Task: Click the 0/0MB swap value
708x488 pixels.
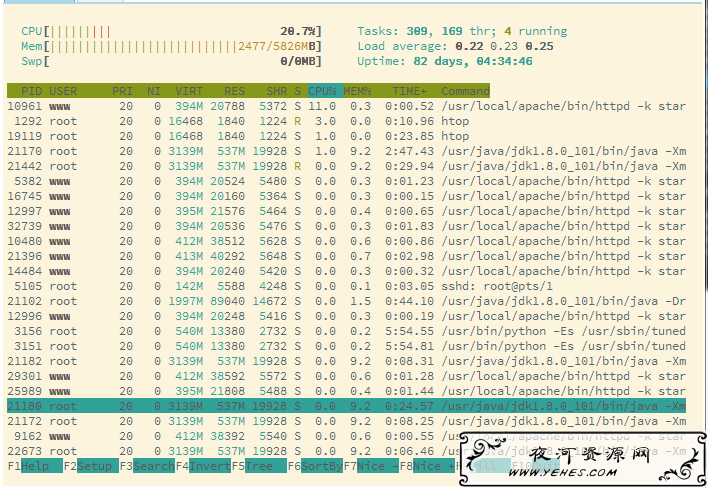Action: click(x=298, y=61)
